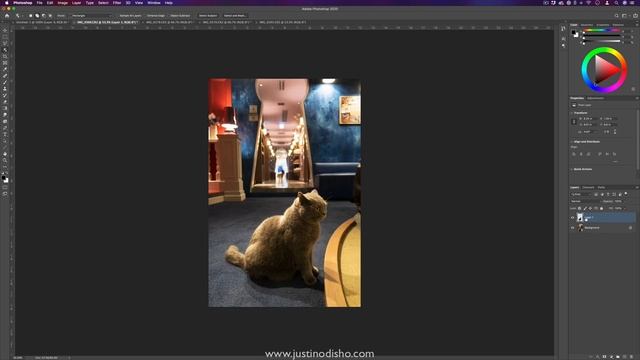Select the Clone Stamp tool
This screenshot has width=640, height=360.
coord(5,89)
